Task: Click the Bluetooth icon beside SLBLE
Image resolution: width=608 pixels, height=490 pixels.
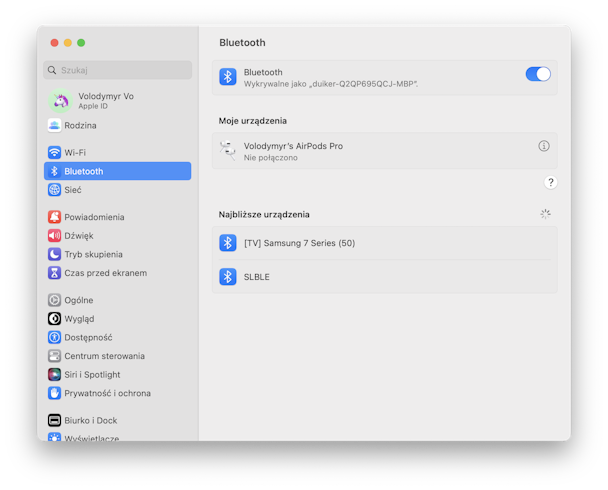Action: coord(228,277)
